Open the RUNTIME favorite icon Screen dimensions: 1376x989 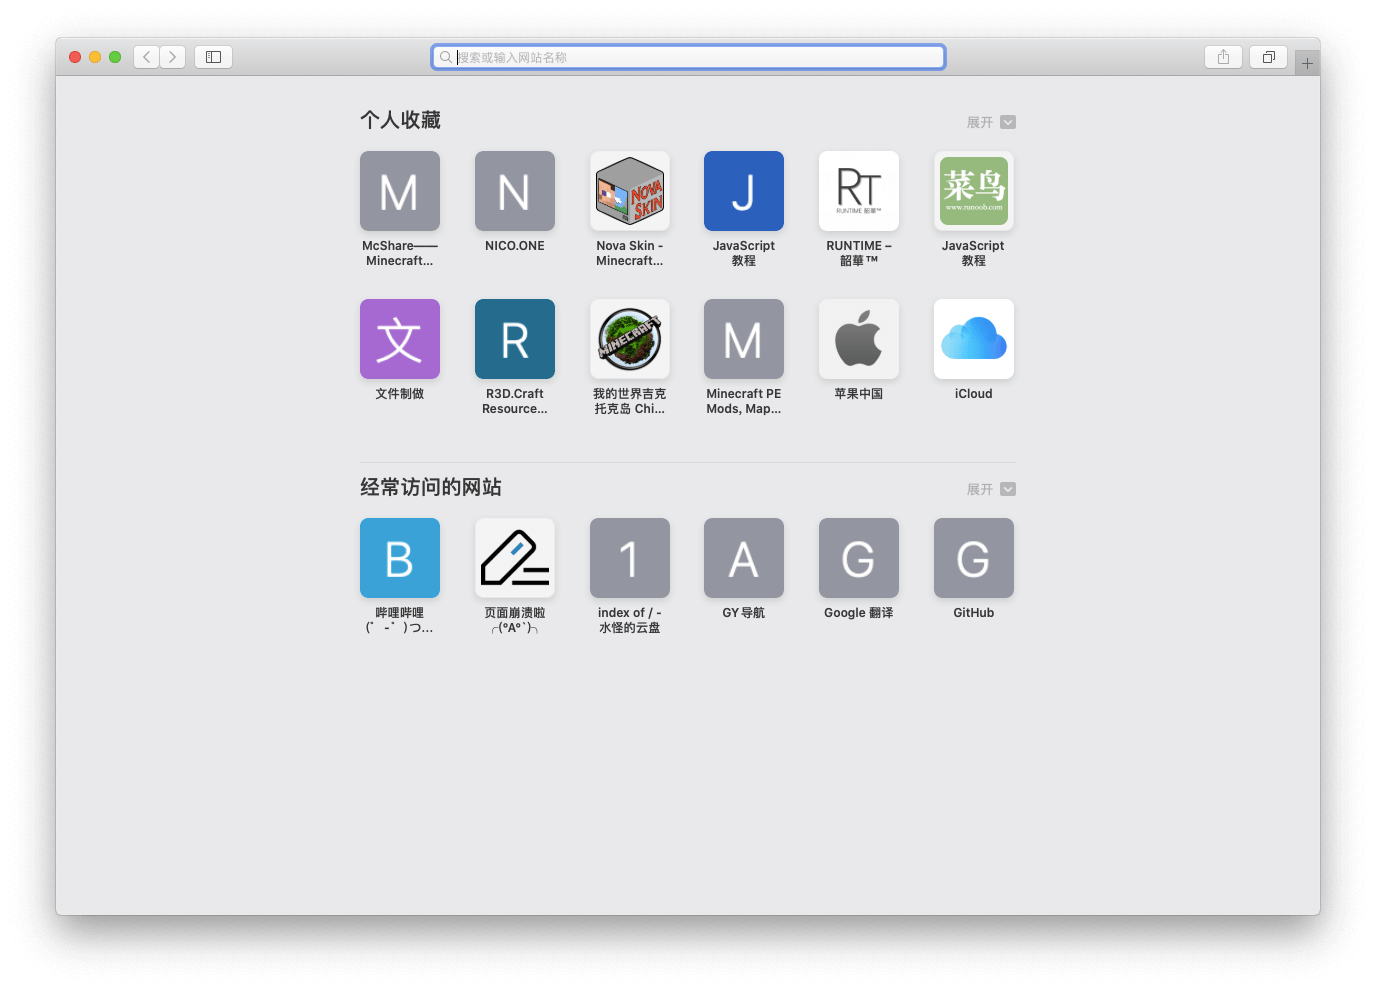[858, 192]
